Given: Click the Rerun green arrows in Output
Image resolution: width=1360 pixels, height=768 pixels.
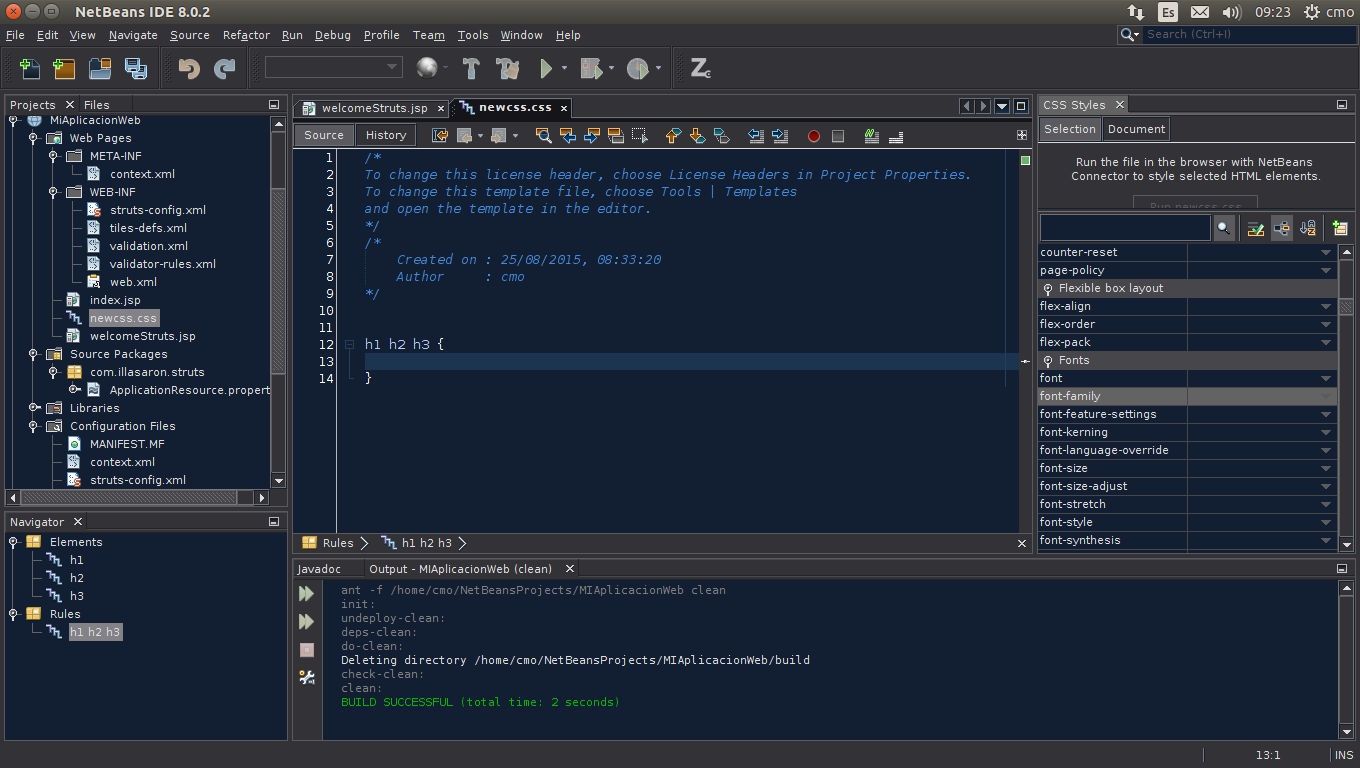Looking at the screenshot, I should click(307, 593).
